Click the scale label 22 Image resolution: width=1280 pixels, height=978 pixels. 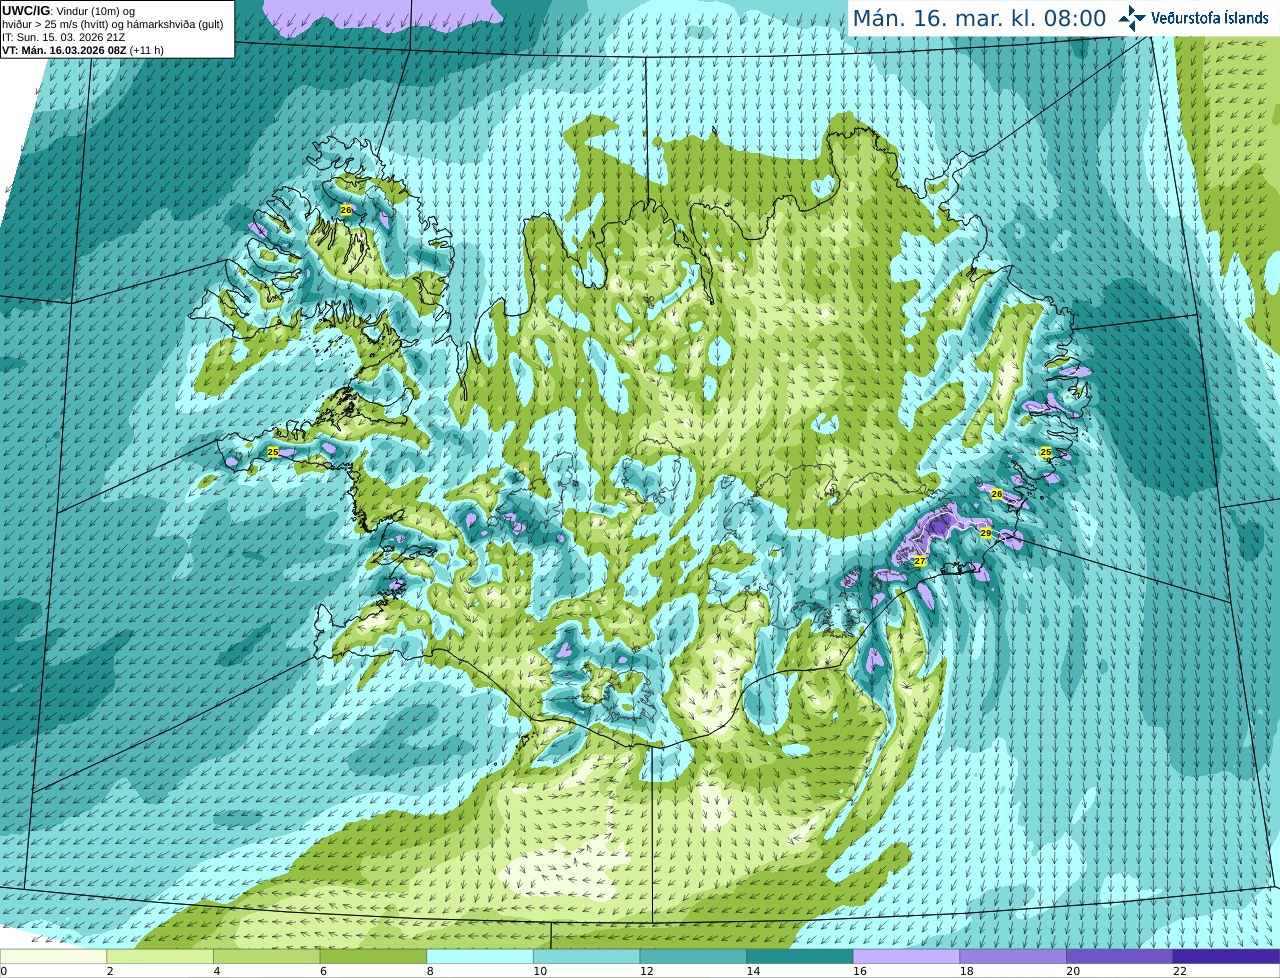[1180, 971]
